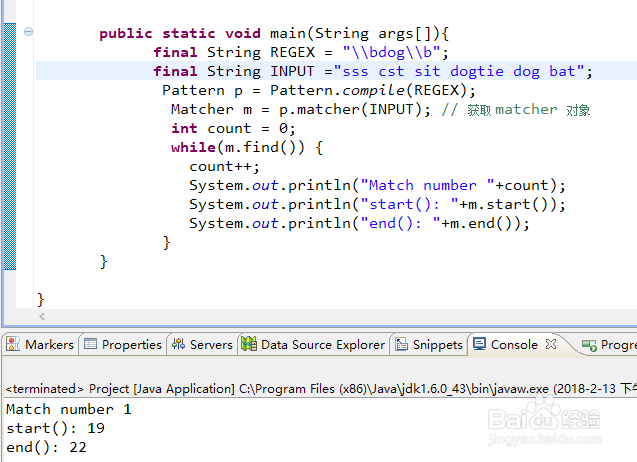
Task: Click the INPUT string literal value
Action: tap(459, 72)
